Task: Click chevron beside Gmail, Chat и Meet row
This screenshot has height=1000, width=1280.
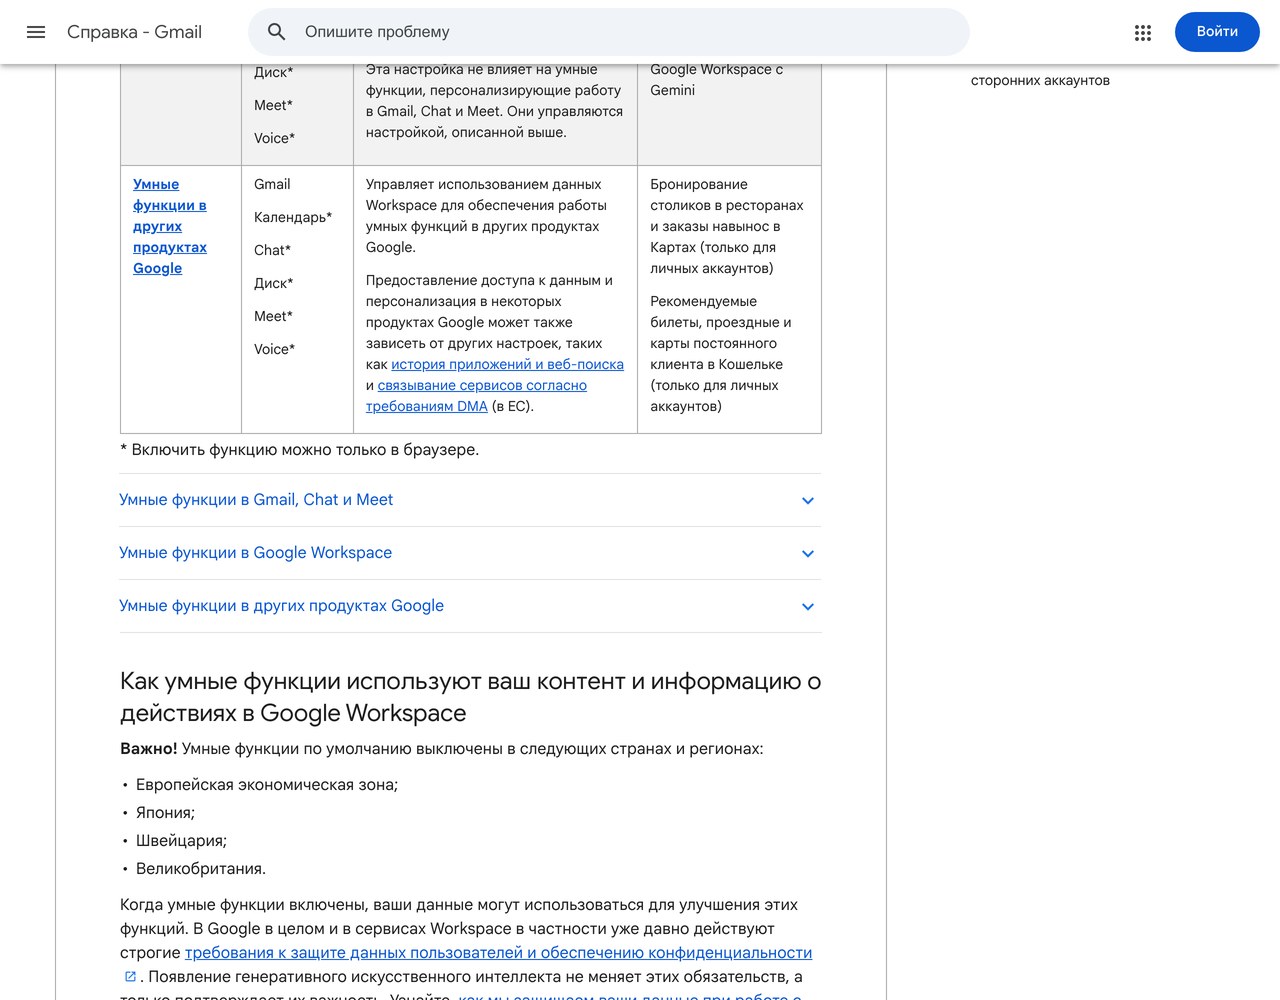Action: click(x=808, y=501)
